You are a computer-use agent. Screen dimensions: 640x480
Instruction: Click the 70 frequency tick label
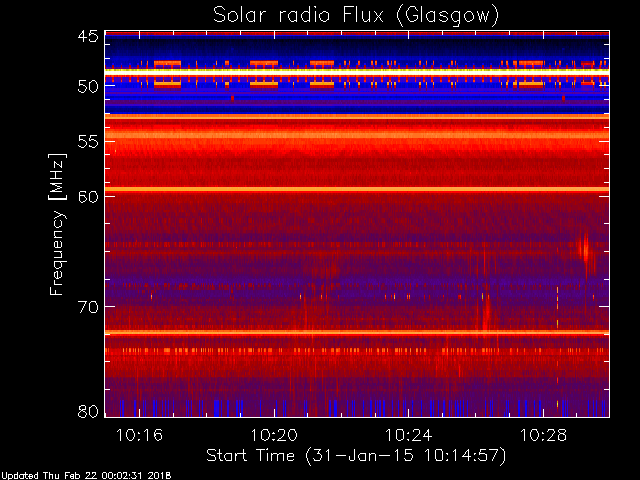tap(88, 307)
